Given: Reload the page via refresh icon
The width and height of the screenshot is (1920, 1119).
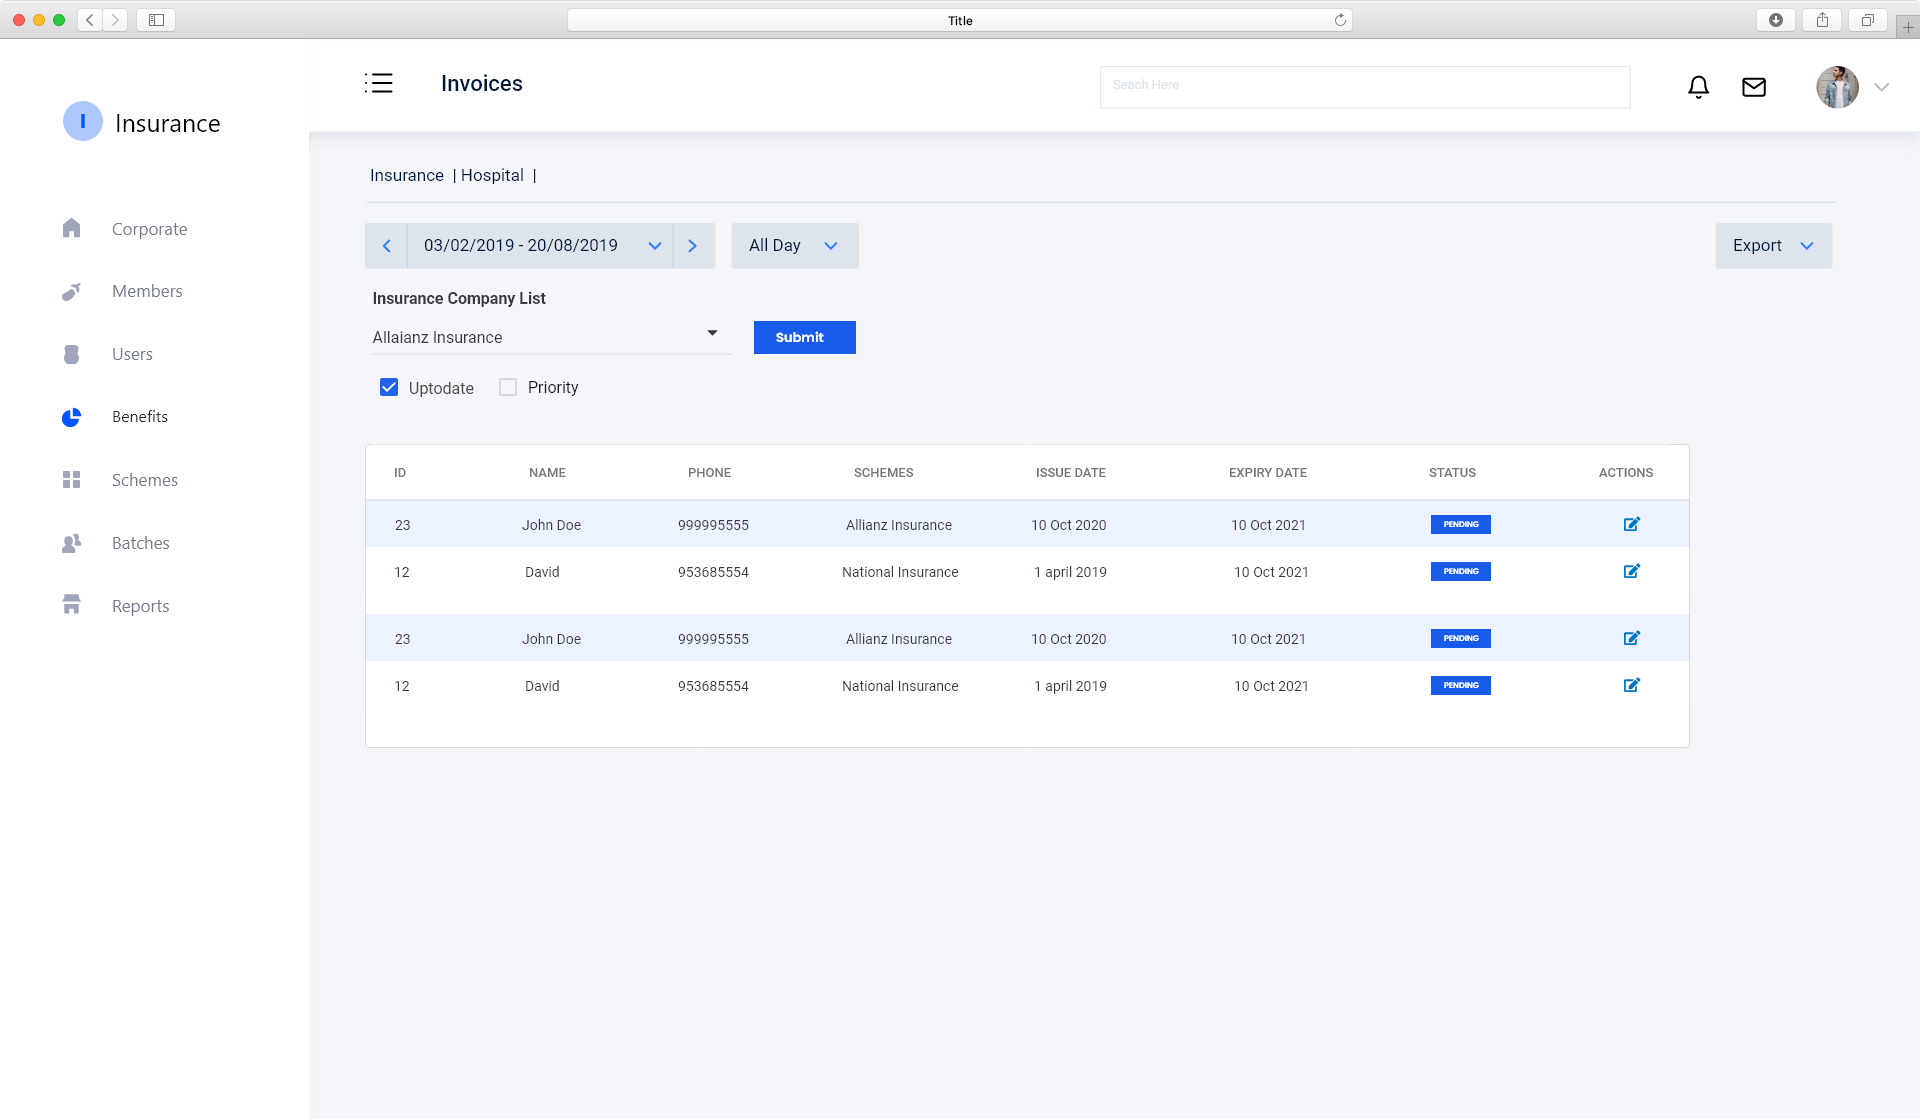Looking at the screenshot, I should pyautogui.click(x=1340, y=20).
